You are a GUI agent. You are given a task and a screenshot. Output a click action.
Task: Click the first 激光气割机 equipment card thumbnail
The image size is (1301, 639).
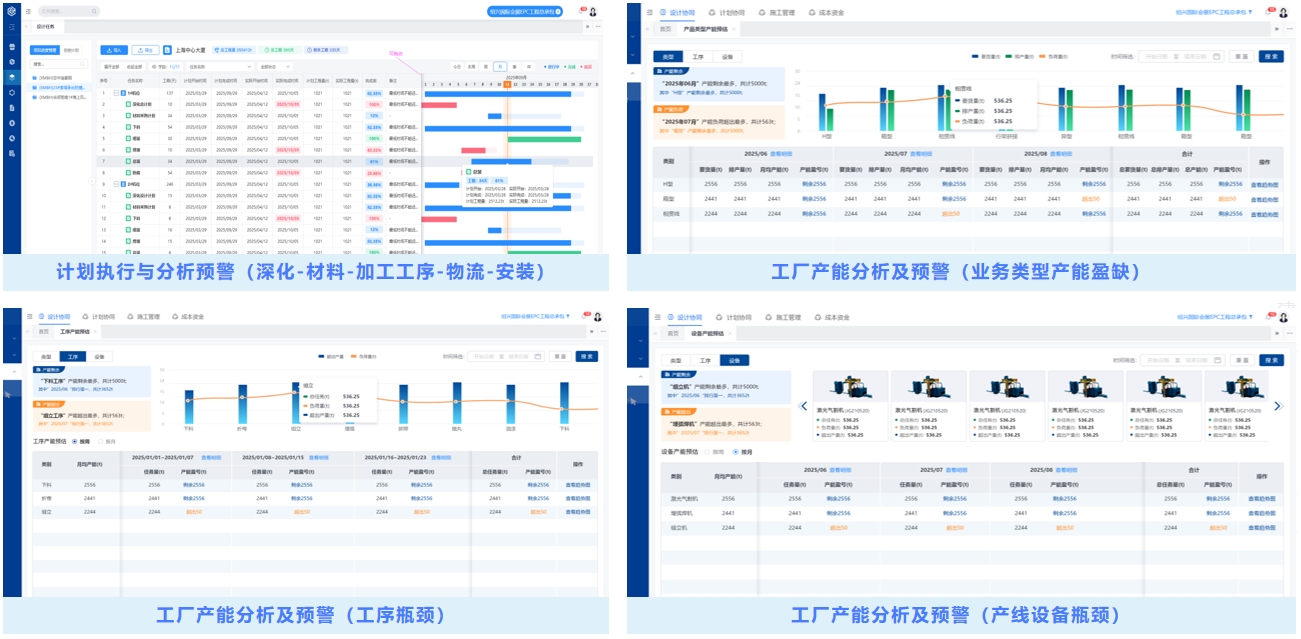850,388
